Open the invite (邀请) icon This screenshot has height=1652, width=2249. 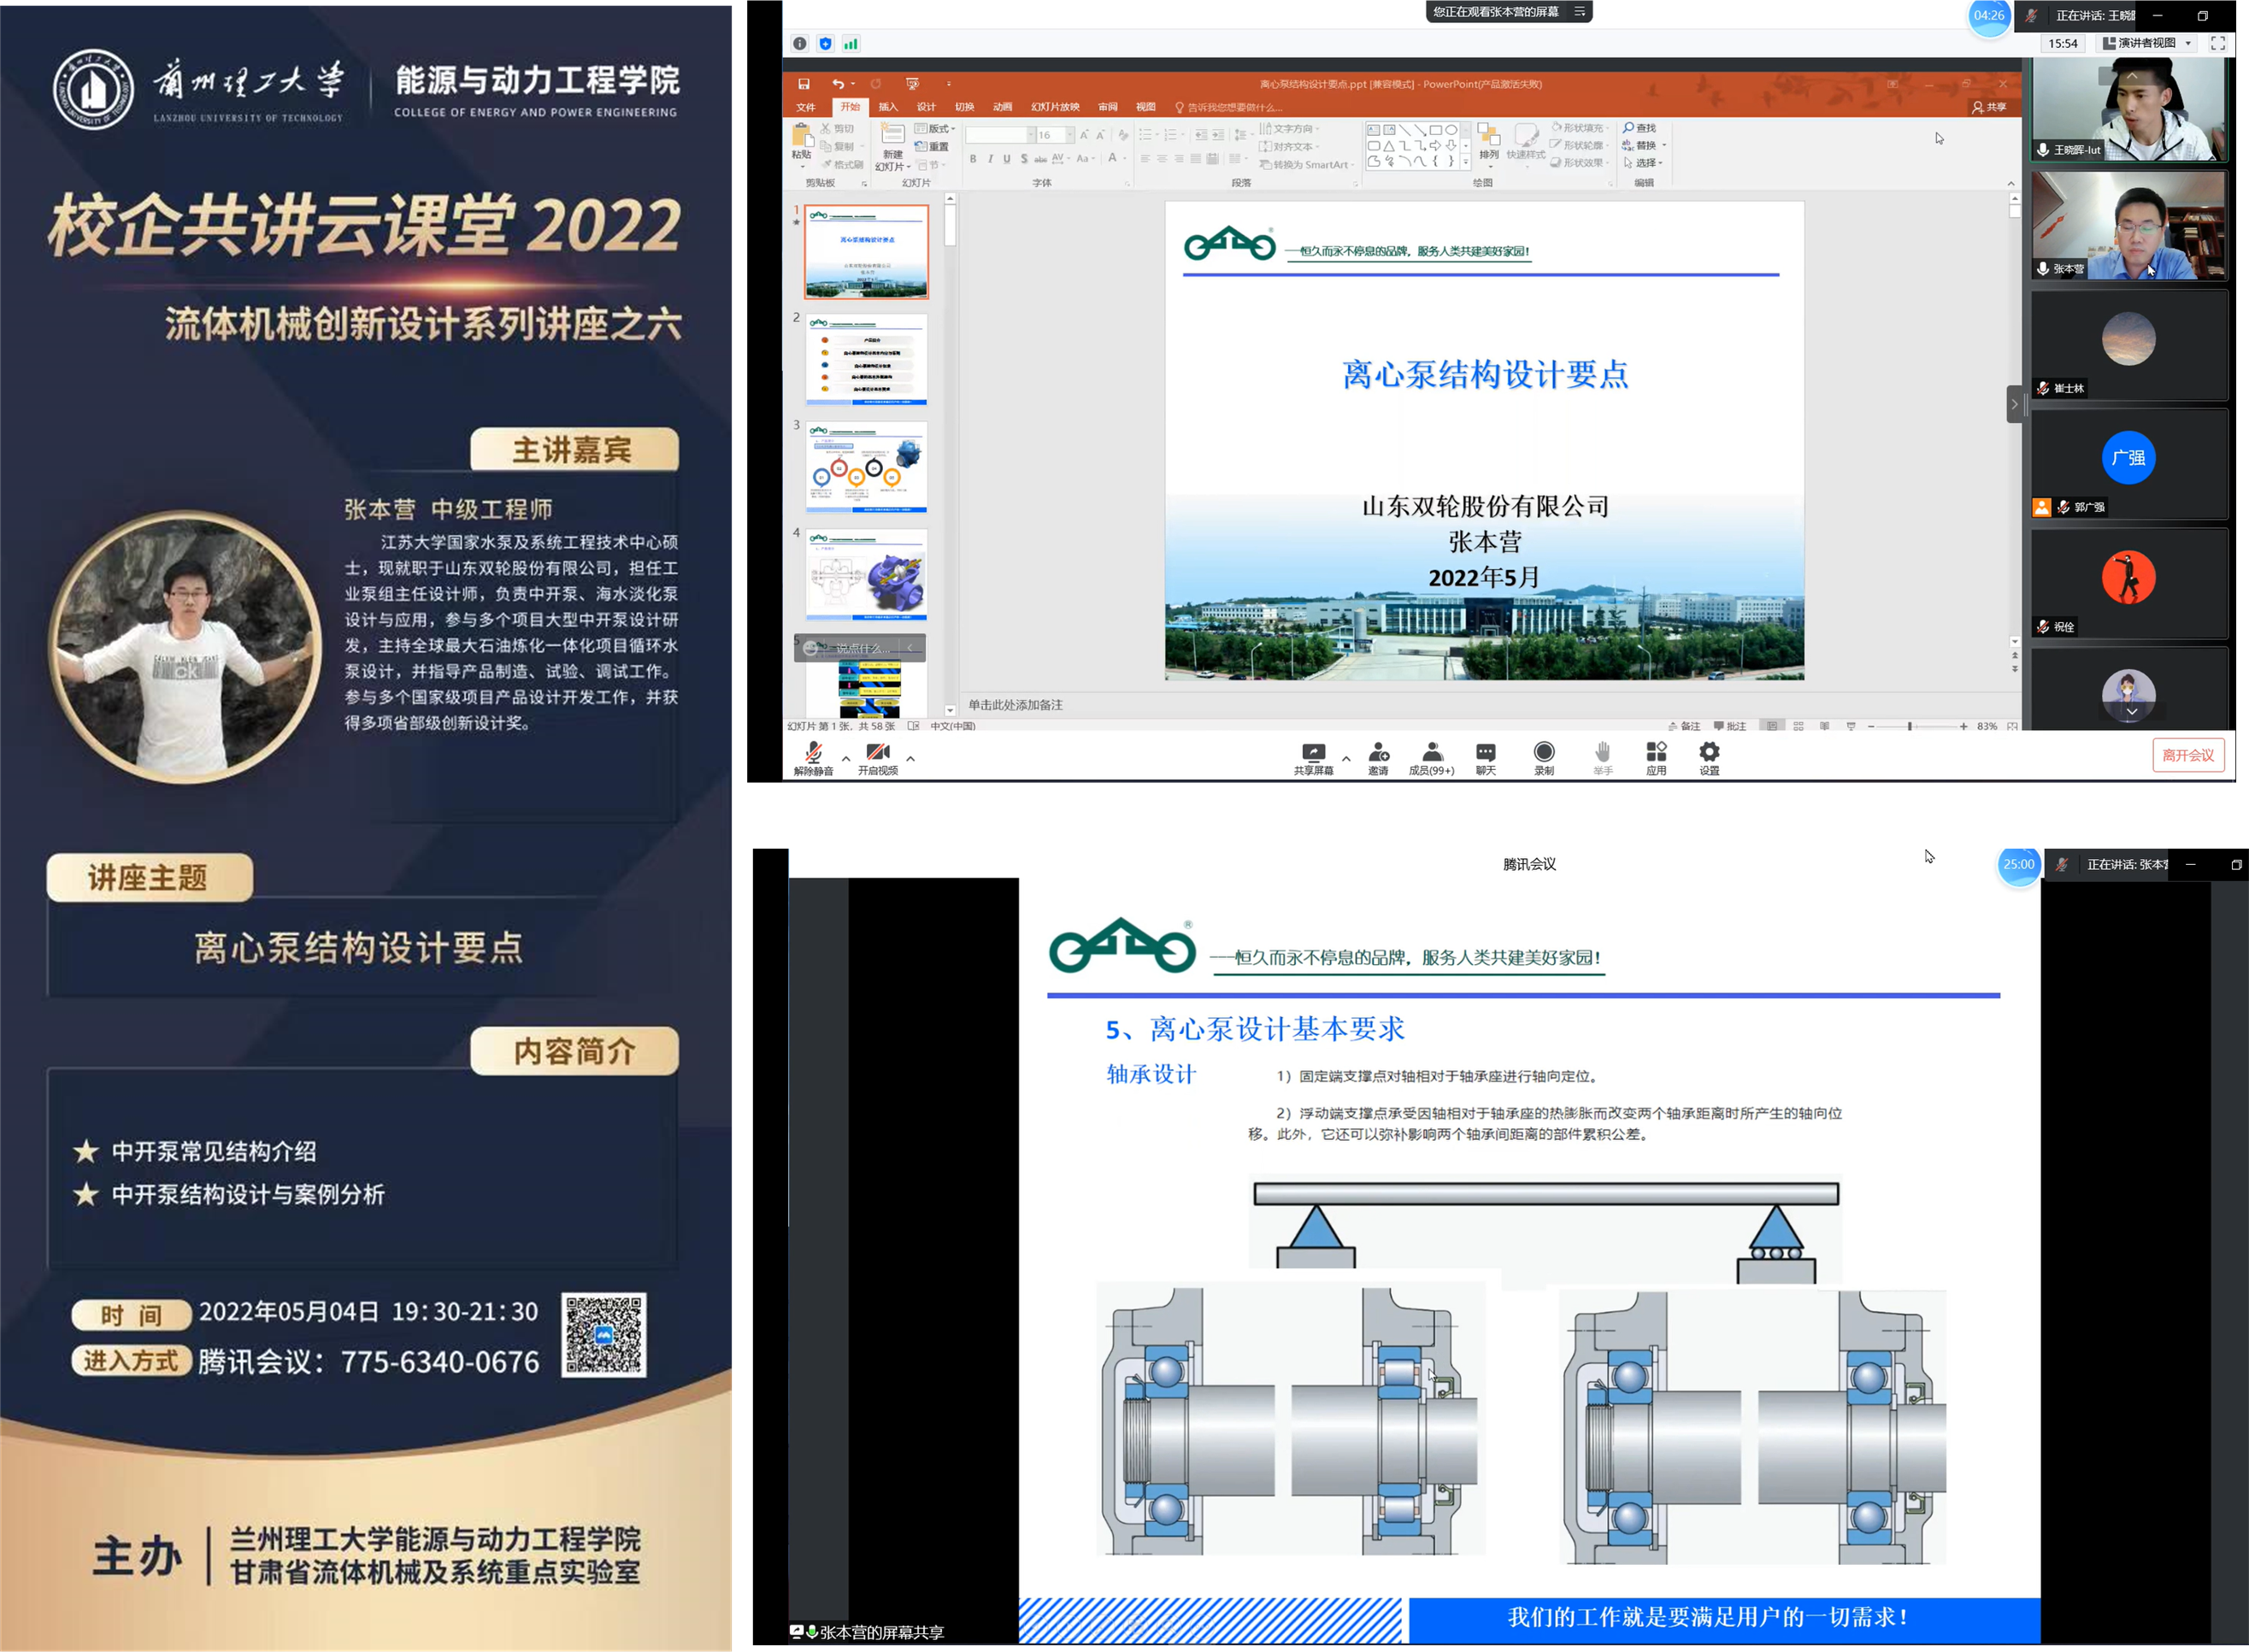coord(1378,753)
